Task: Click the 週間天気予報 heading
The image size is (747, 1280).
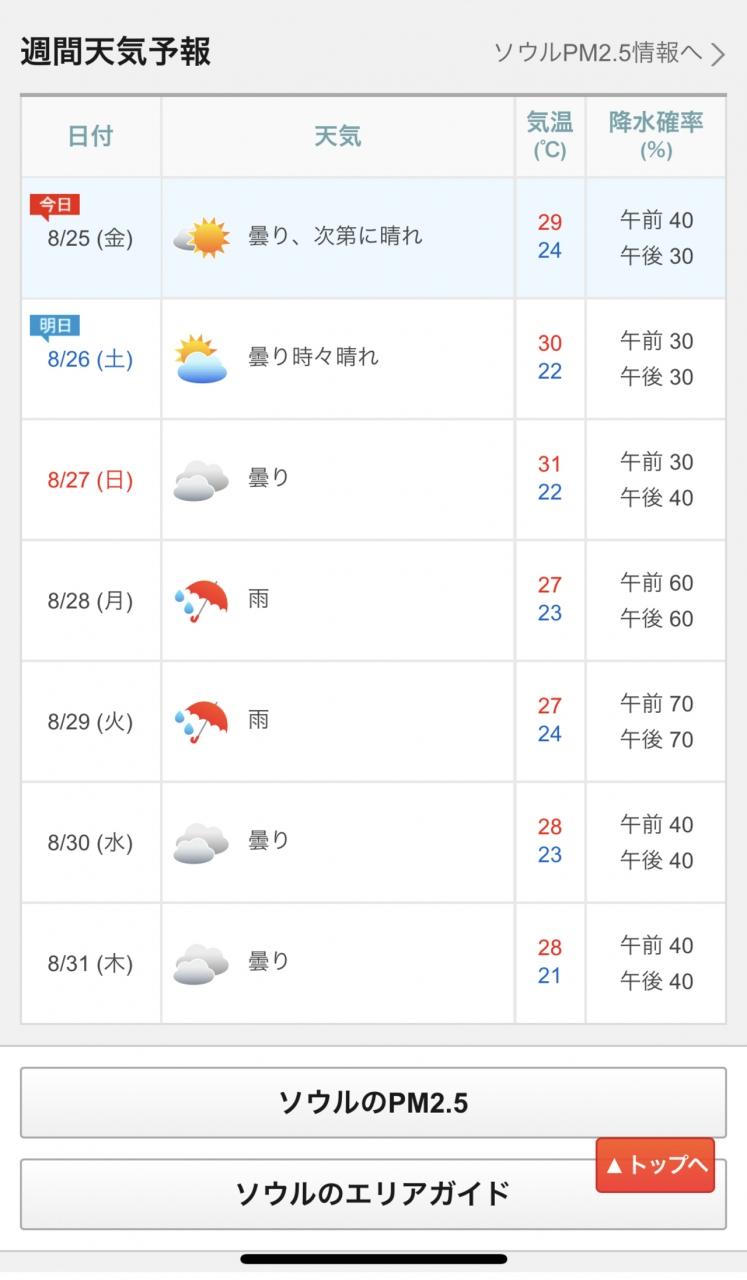Action: pyautogui.click(x=115, y=51)
